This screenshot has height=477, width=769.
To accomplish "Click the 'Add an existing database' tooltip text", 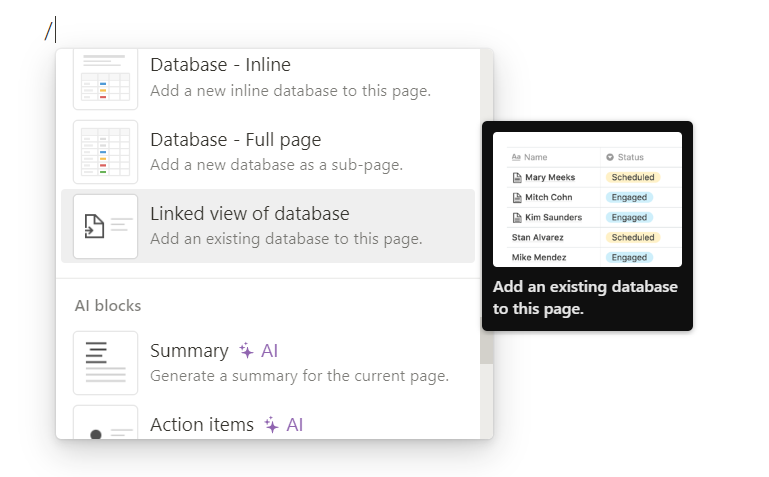I will click(585, 298).
